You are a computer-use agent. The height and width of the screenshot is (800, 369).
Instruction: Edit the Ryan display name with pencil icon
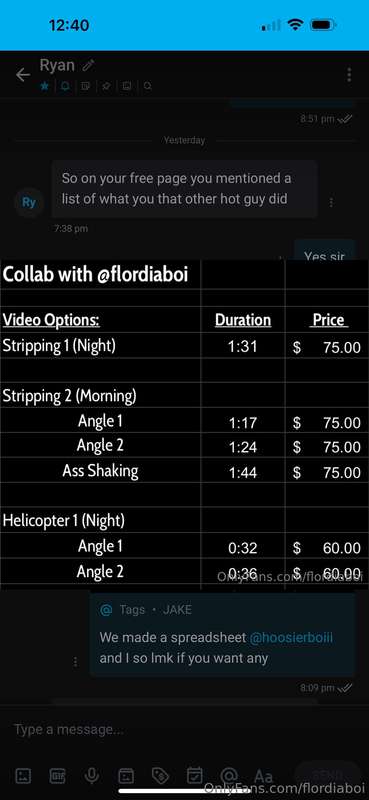click(x=88, y=65)
